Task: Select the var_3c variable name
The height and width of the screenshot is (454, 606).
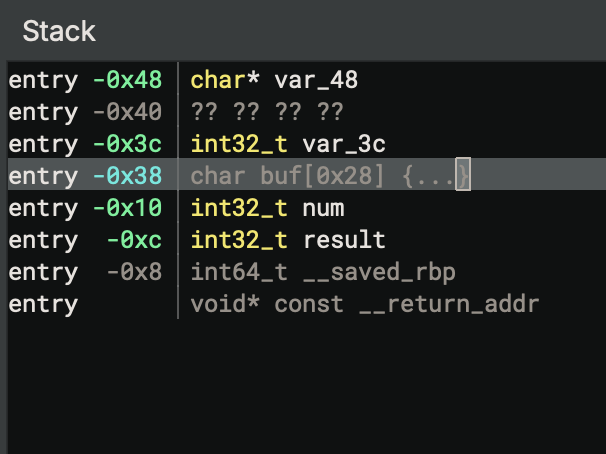Action: point(344,143)
